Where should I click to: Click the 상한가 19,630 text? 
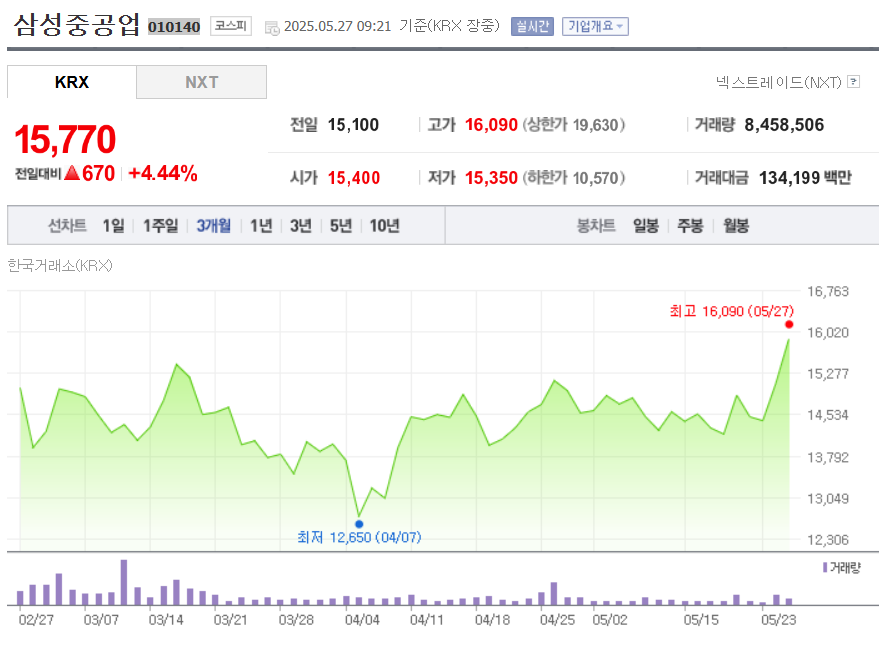[x=574, y=124]
